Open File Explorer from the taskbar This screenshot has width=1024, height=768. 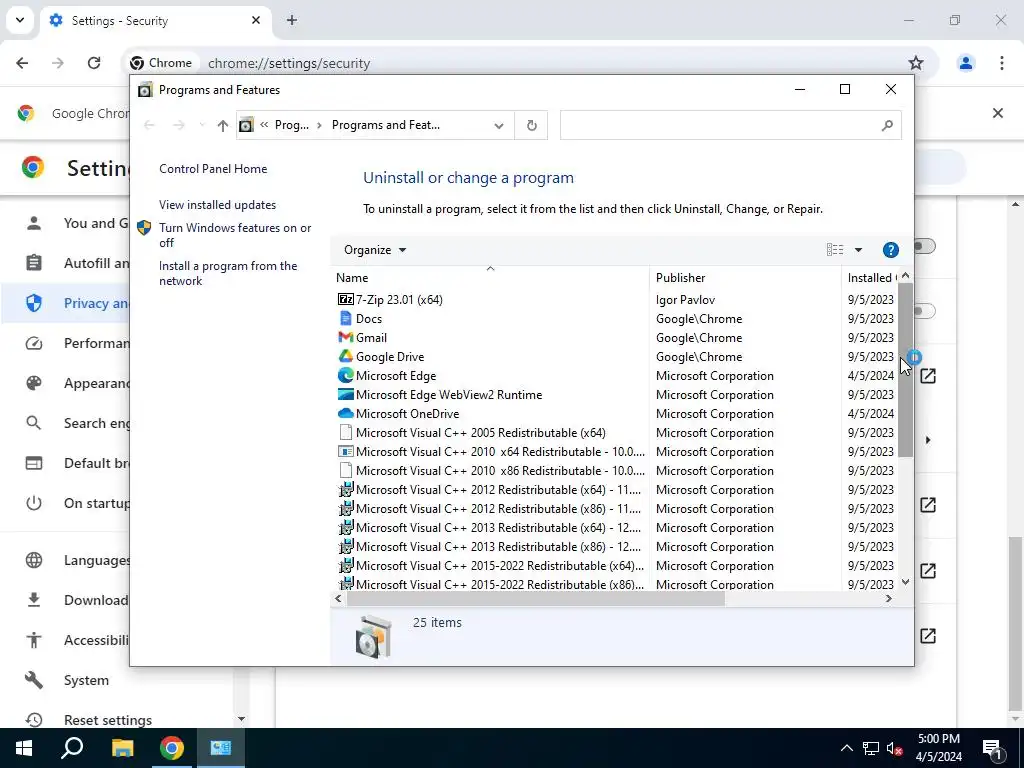click(122, 748)
